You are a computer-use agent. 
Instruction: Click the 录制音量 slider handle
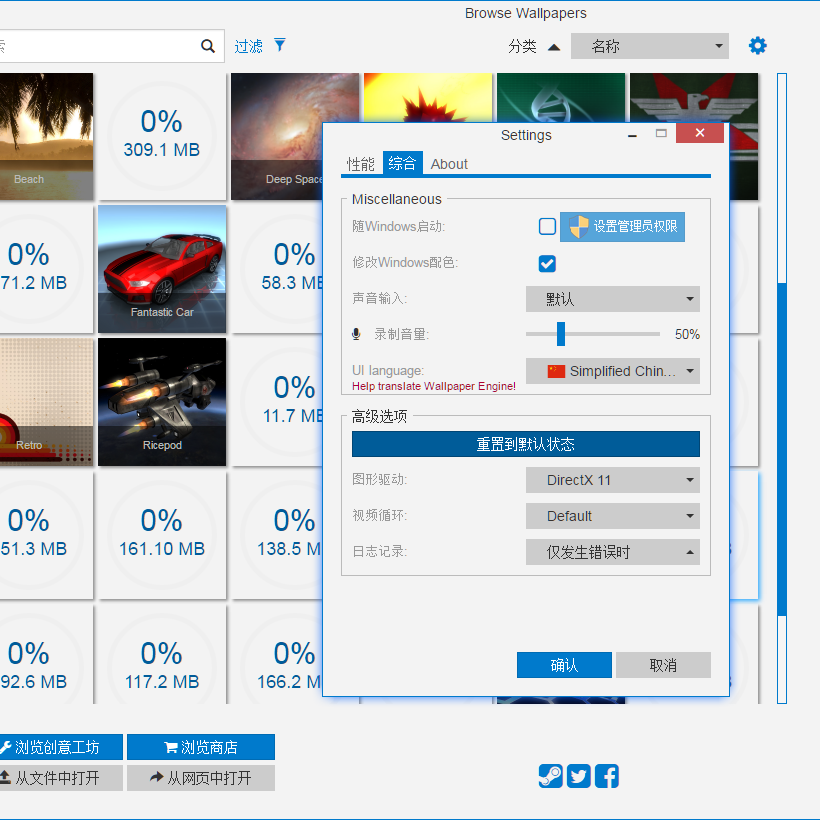pyautogui.click(x=561, y=334)
